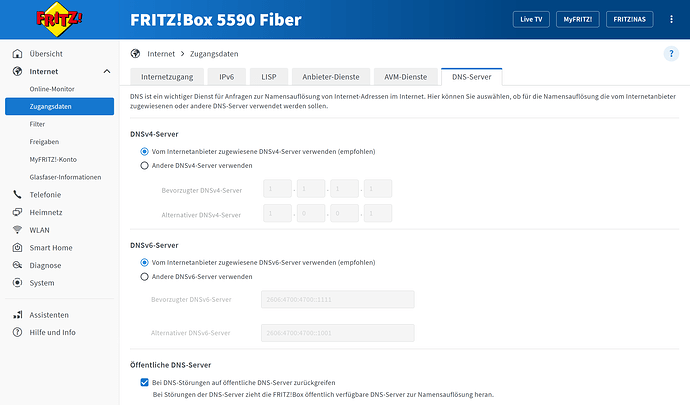Click the Öffentliche DNS-Server heading
This screenshot has height=405, width=690.
[x=171, y=364]
